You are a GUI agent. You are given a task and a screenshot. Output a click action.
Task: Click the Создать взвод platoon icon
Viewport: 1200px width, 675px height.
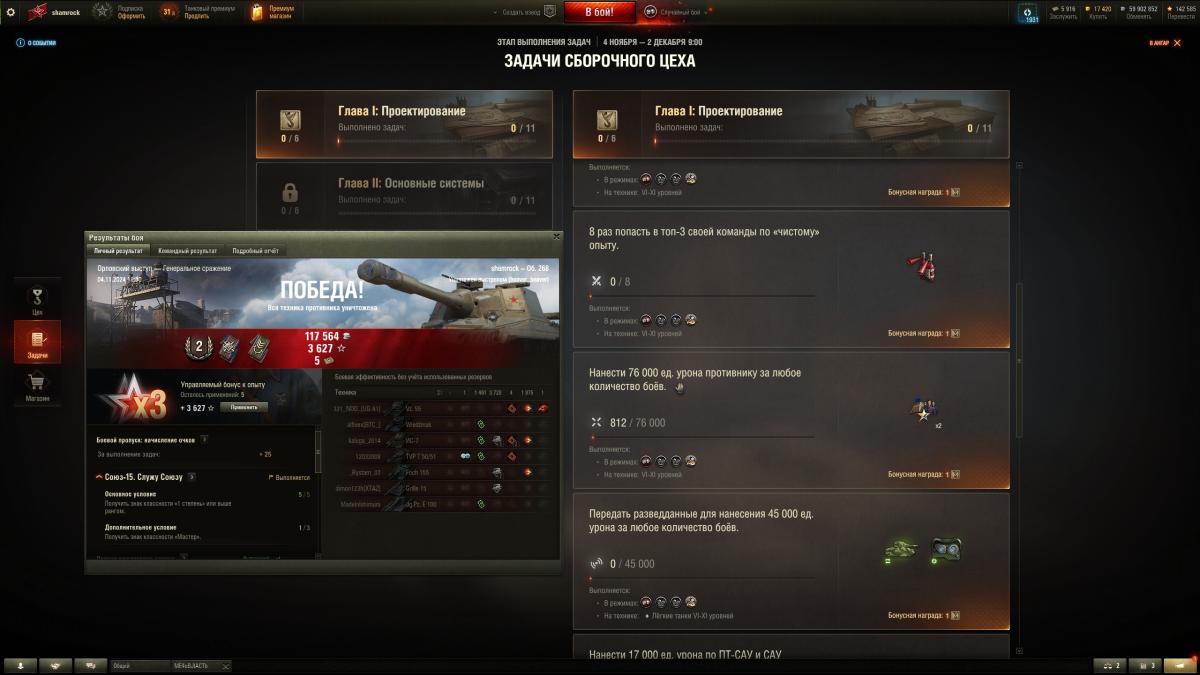[x=549, y=12]
